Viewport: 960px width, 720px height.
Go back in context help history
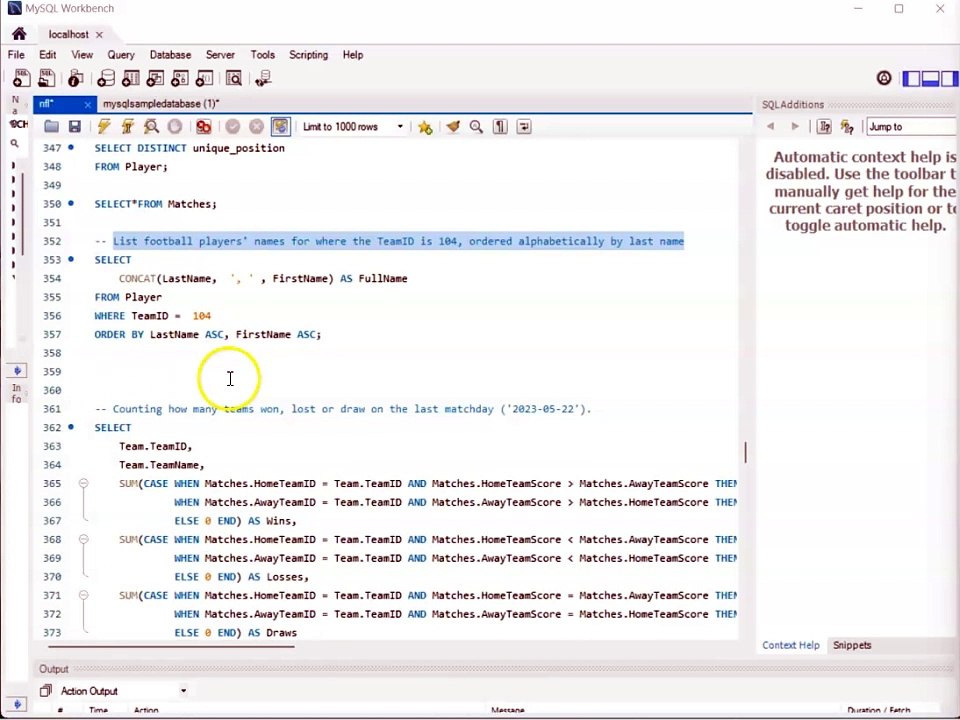coord(770,127)
